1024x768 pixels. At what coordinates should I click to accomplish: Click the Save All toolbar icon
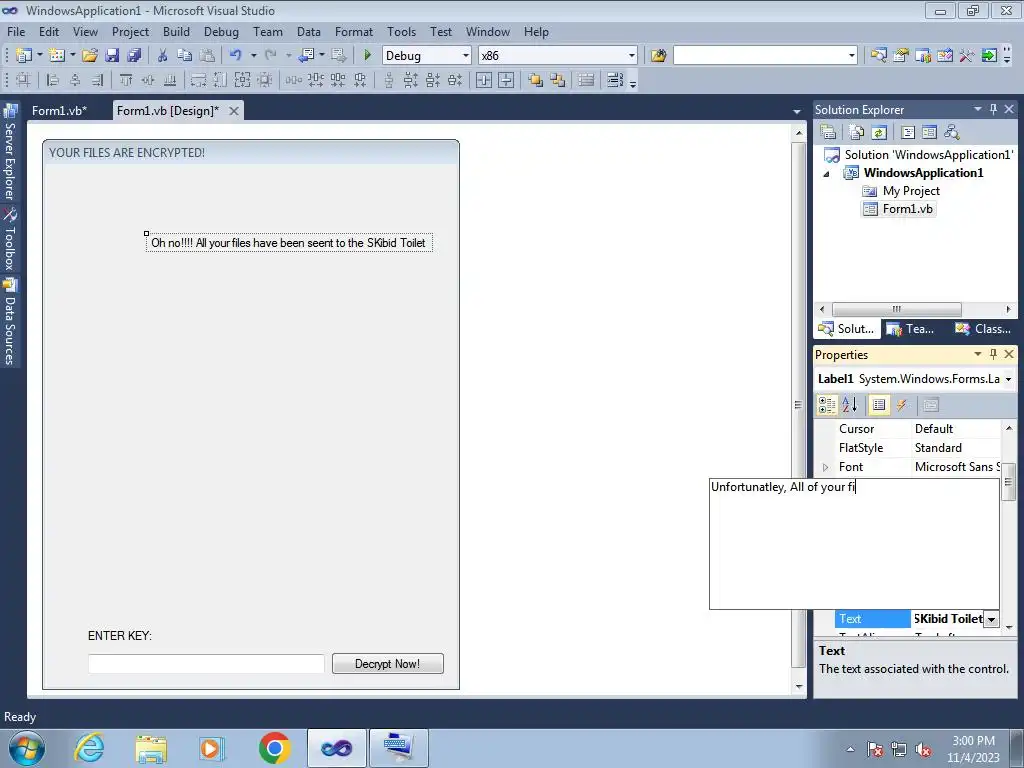pos(134,56)
